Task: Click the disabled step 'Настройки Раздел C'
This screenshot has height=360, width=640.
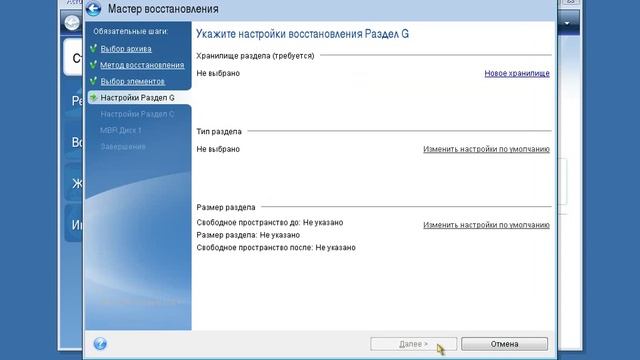Action: click(x=137, y=114)
